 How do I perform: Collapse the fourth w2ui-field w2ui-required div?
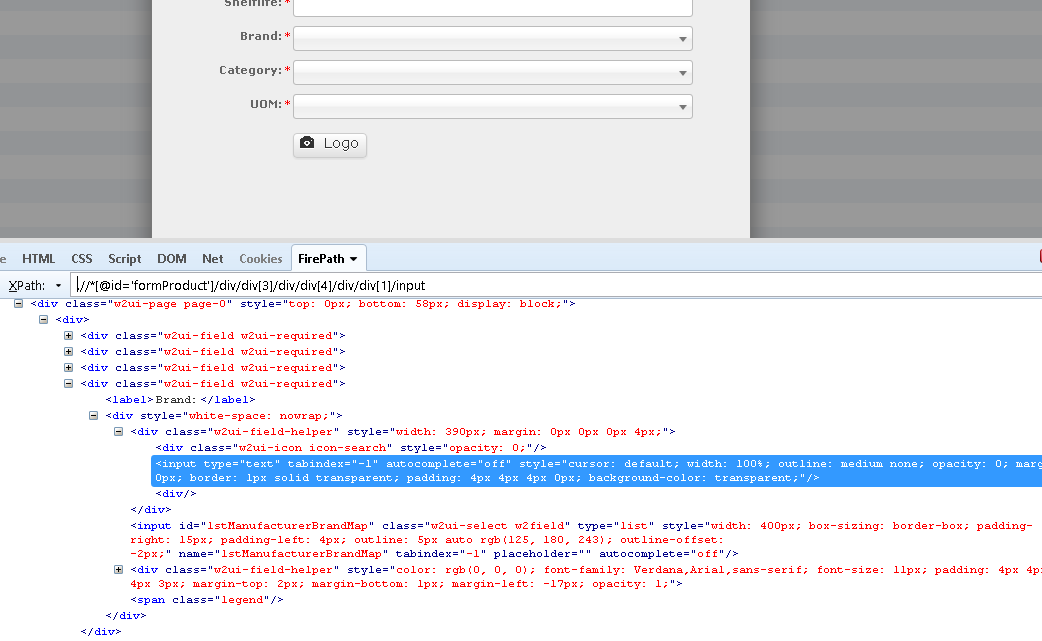coord(68,383)
